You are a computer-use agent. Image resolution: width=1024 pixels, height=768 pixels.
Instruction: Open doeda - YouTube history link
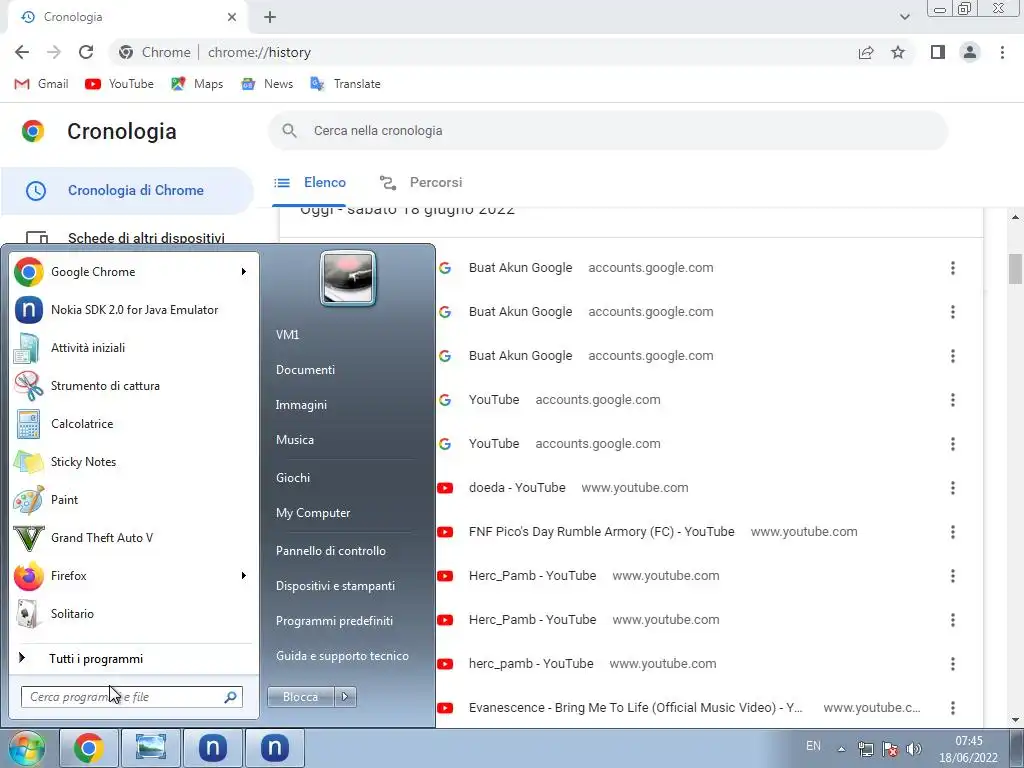point(517,488)
